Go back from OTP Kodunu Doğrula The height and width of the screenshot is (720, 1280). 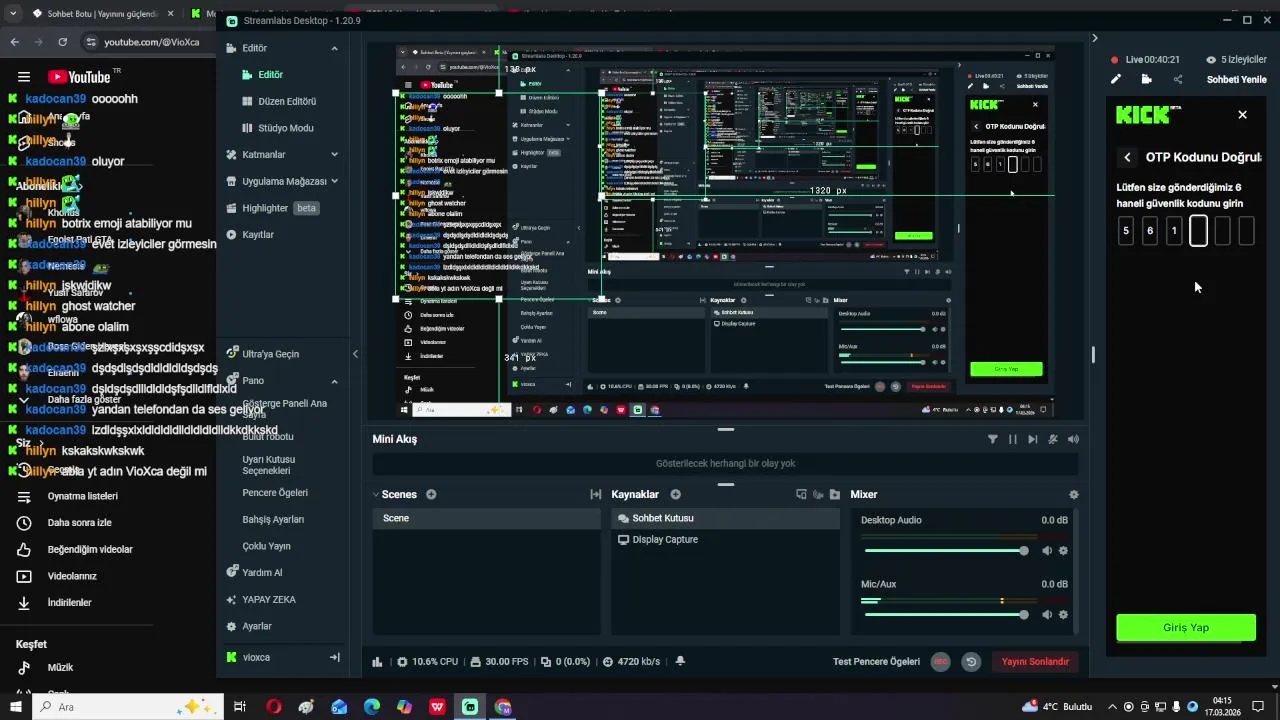(x=1127, y=157)
